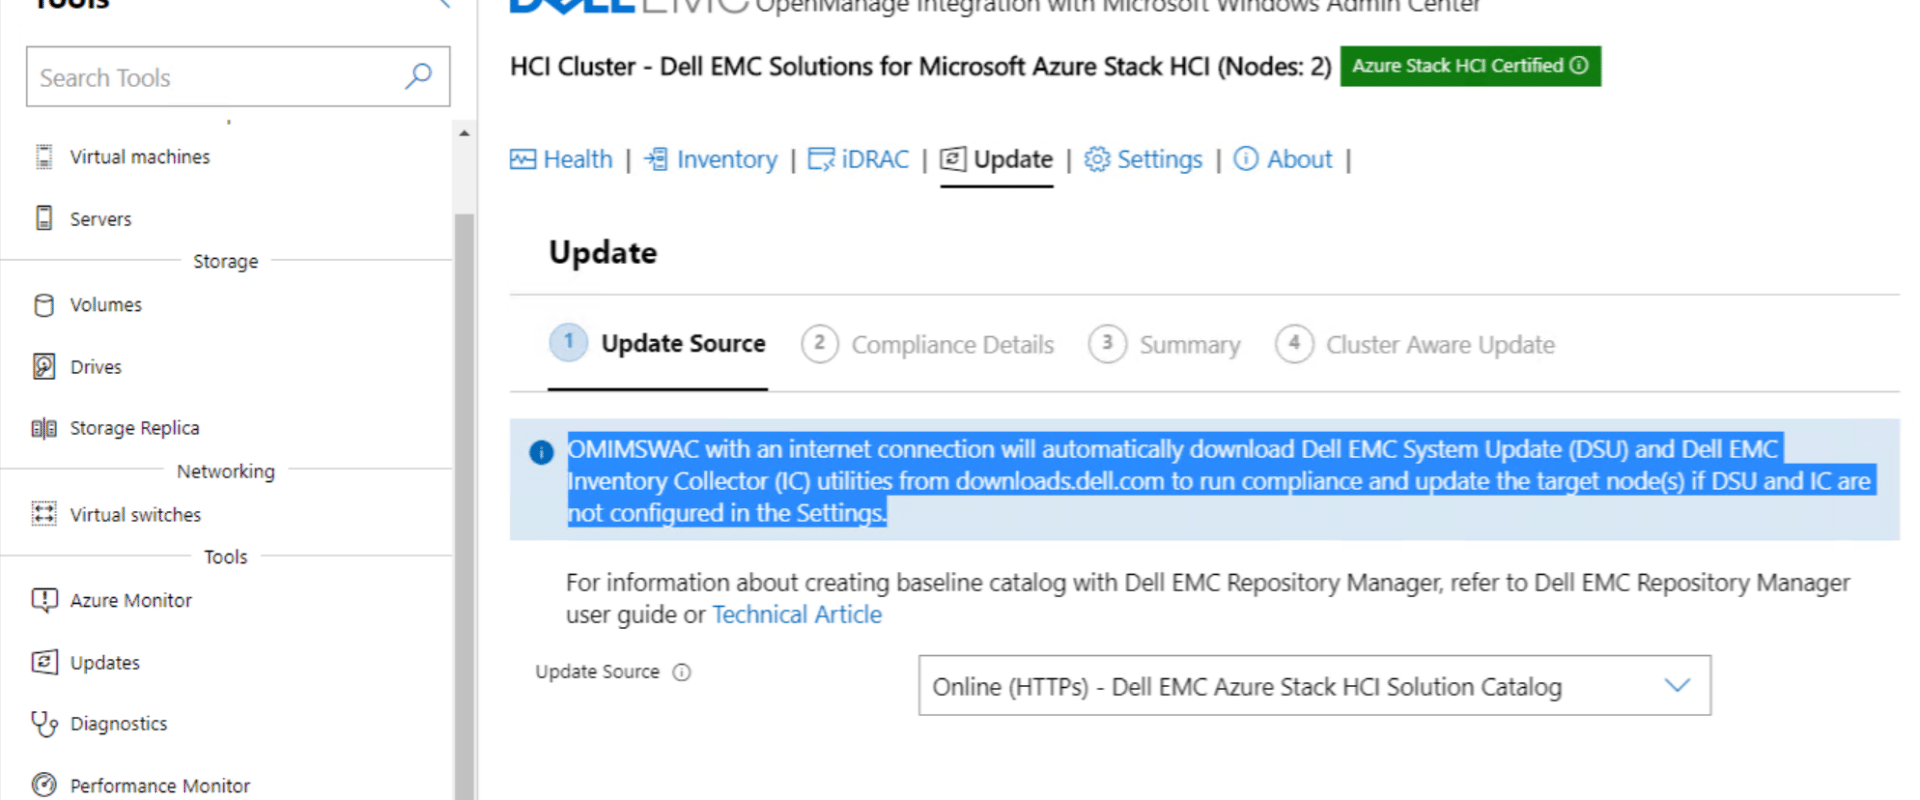Open Virtual machines from the sidebar
1920x800 pixels.
point(140,157)
